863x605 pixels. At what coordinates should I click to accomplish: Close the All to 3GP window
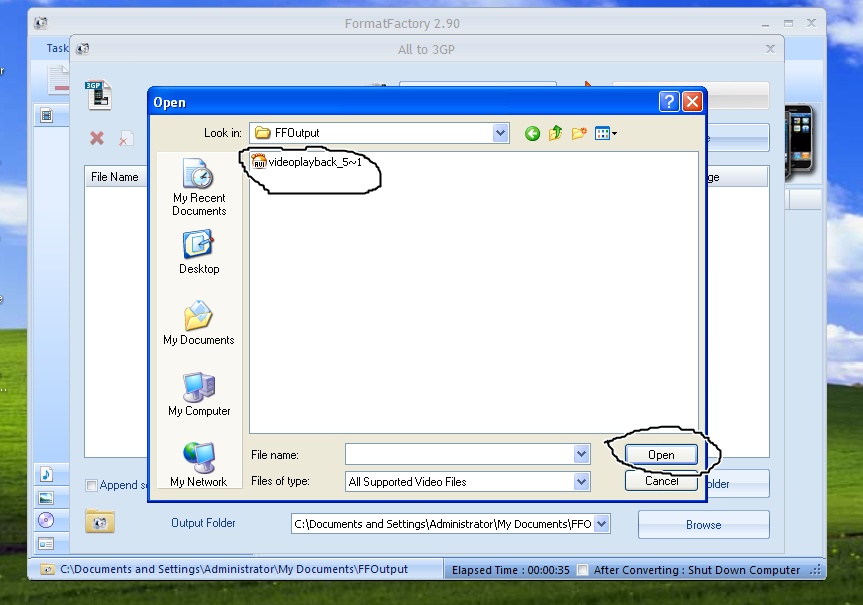770,49
